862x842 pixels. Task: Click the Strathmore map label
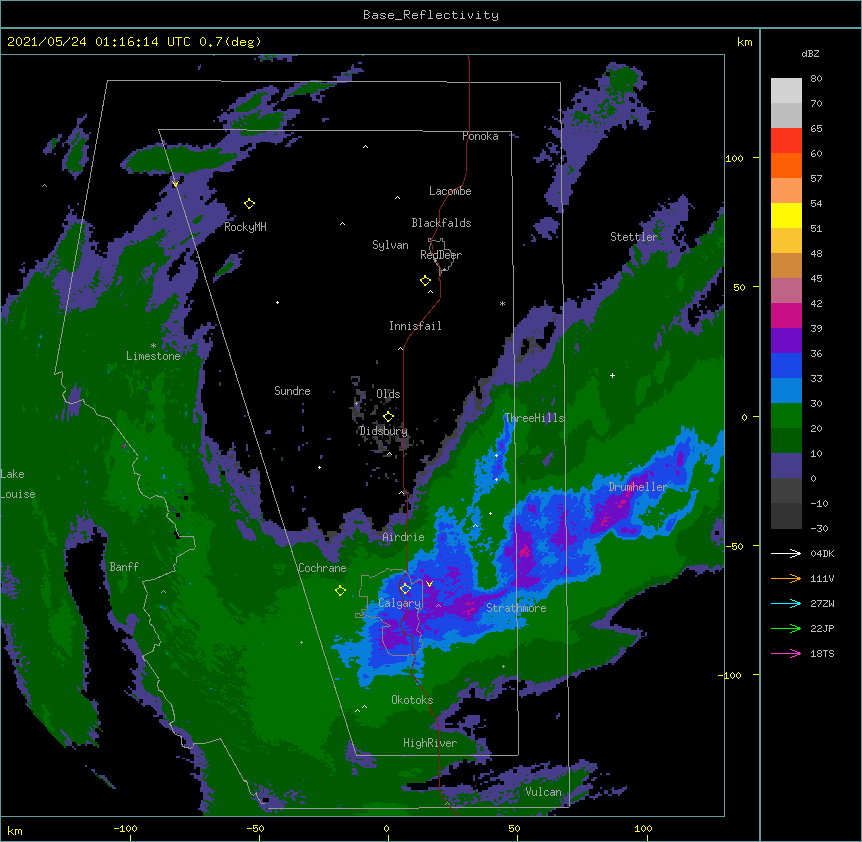(516, 608)
